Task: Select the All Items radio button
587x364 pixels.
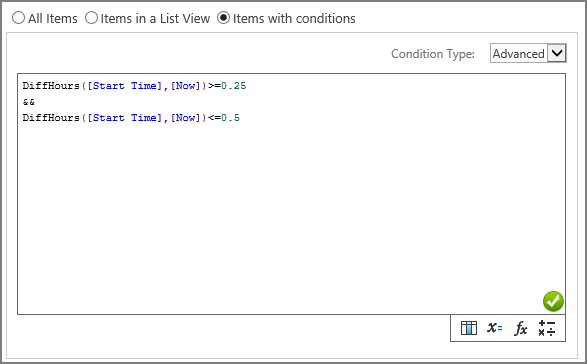Action: tap(18, 18)
